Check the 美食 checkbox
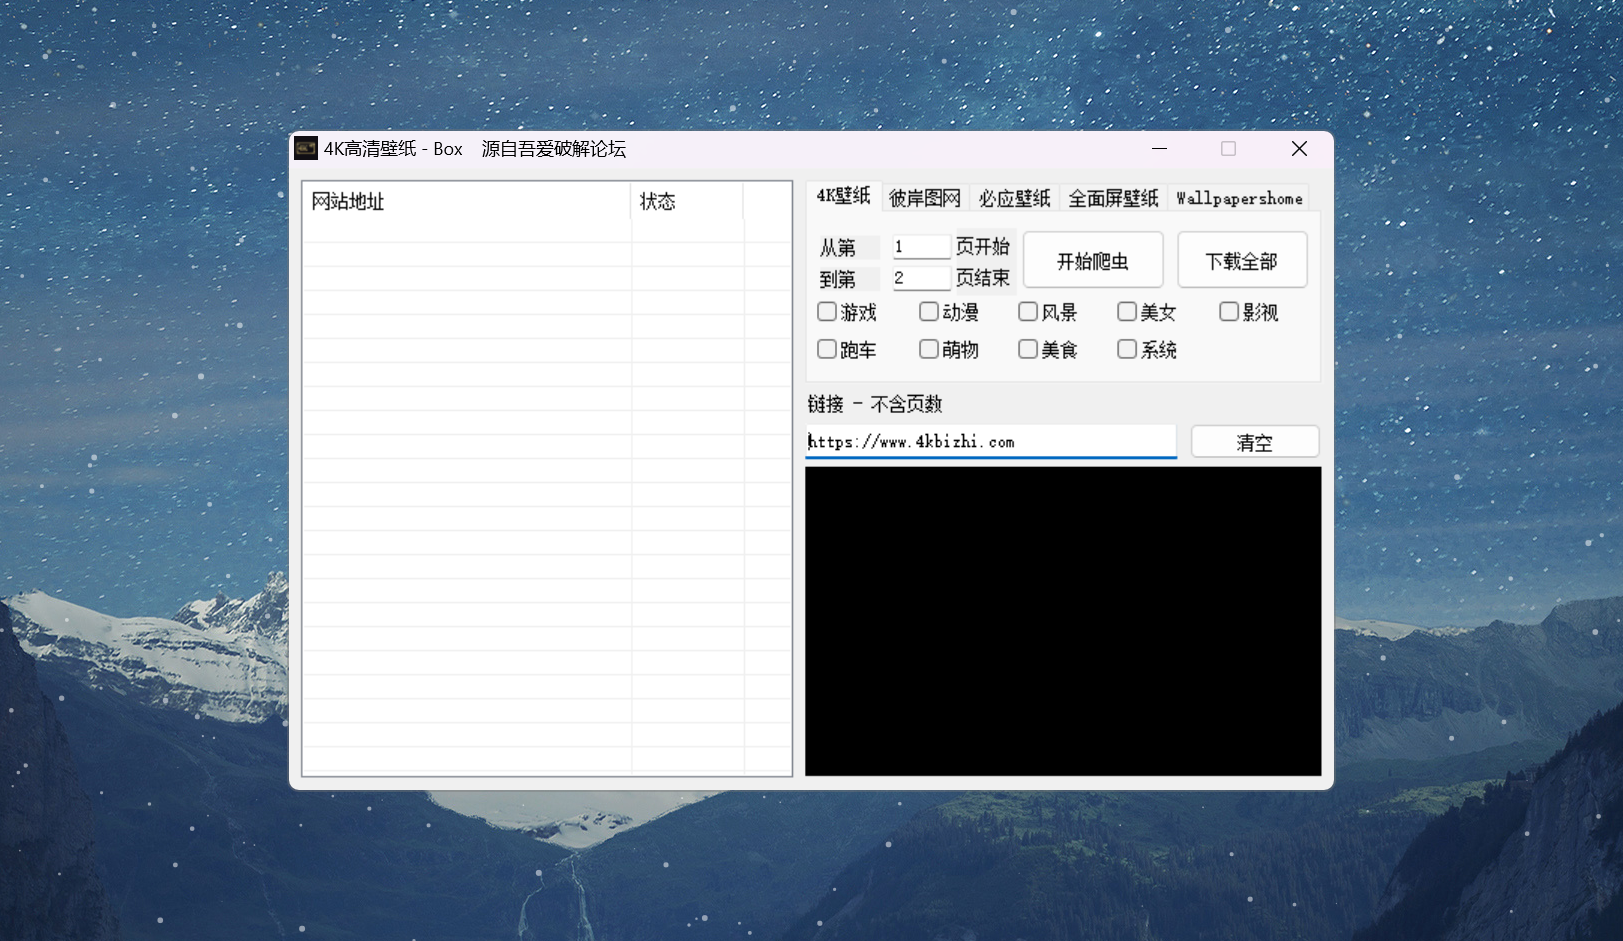The width and height of the screenshot is (1623, 941). [x=1028, y=349]
